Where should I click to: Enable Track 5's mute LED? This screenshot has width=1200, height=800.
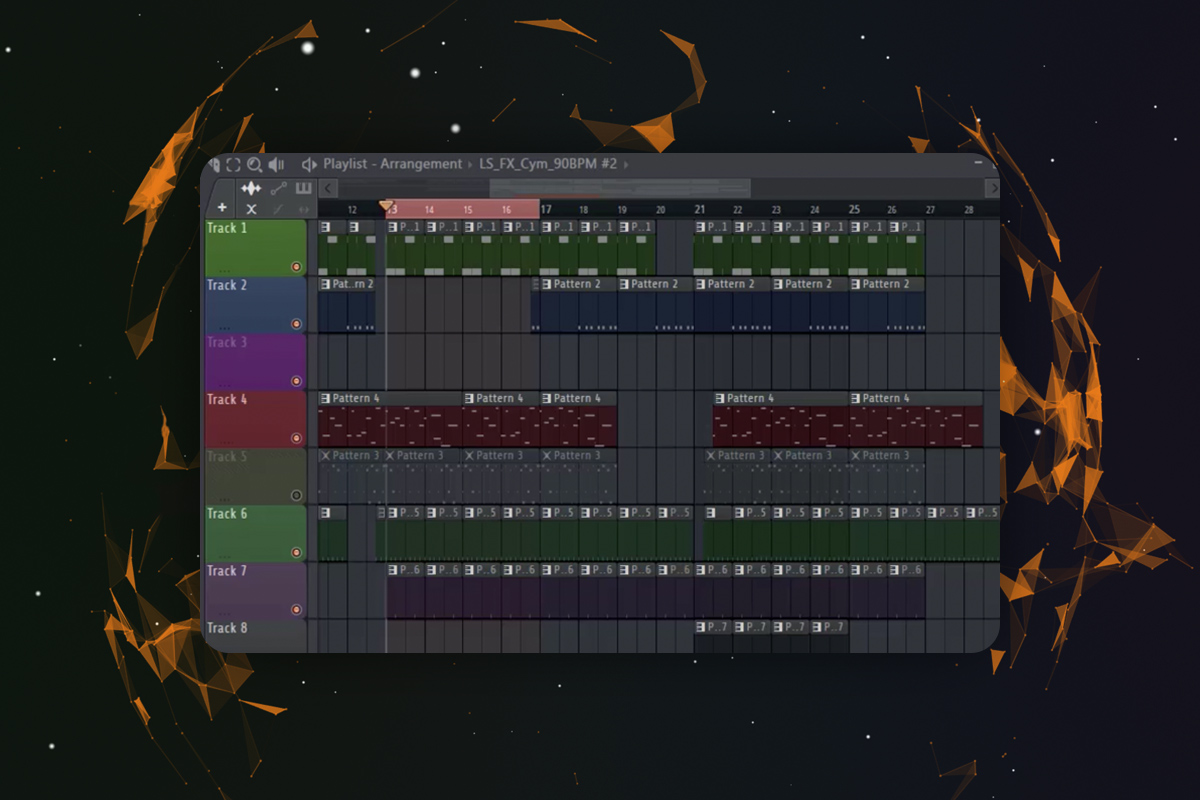click(296, 493)
